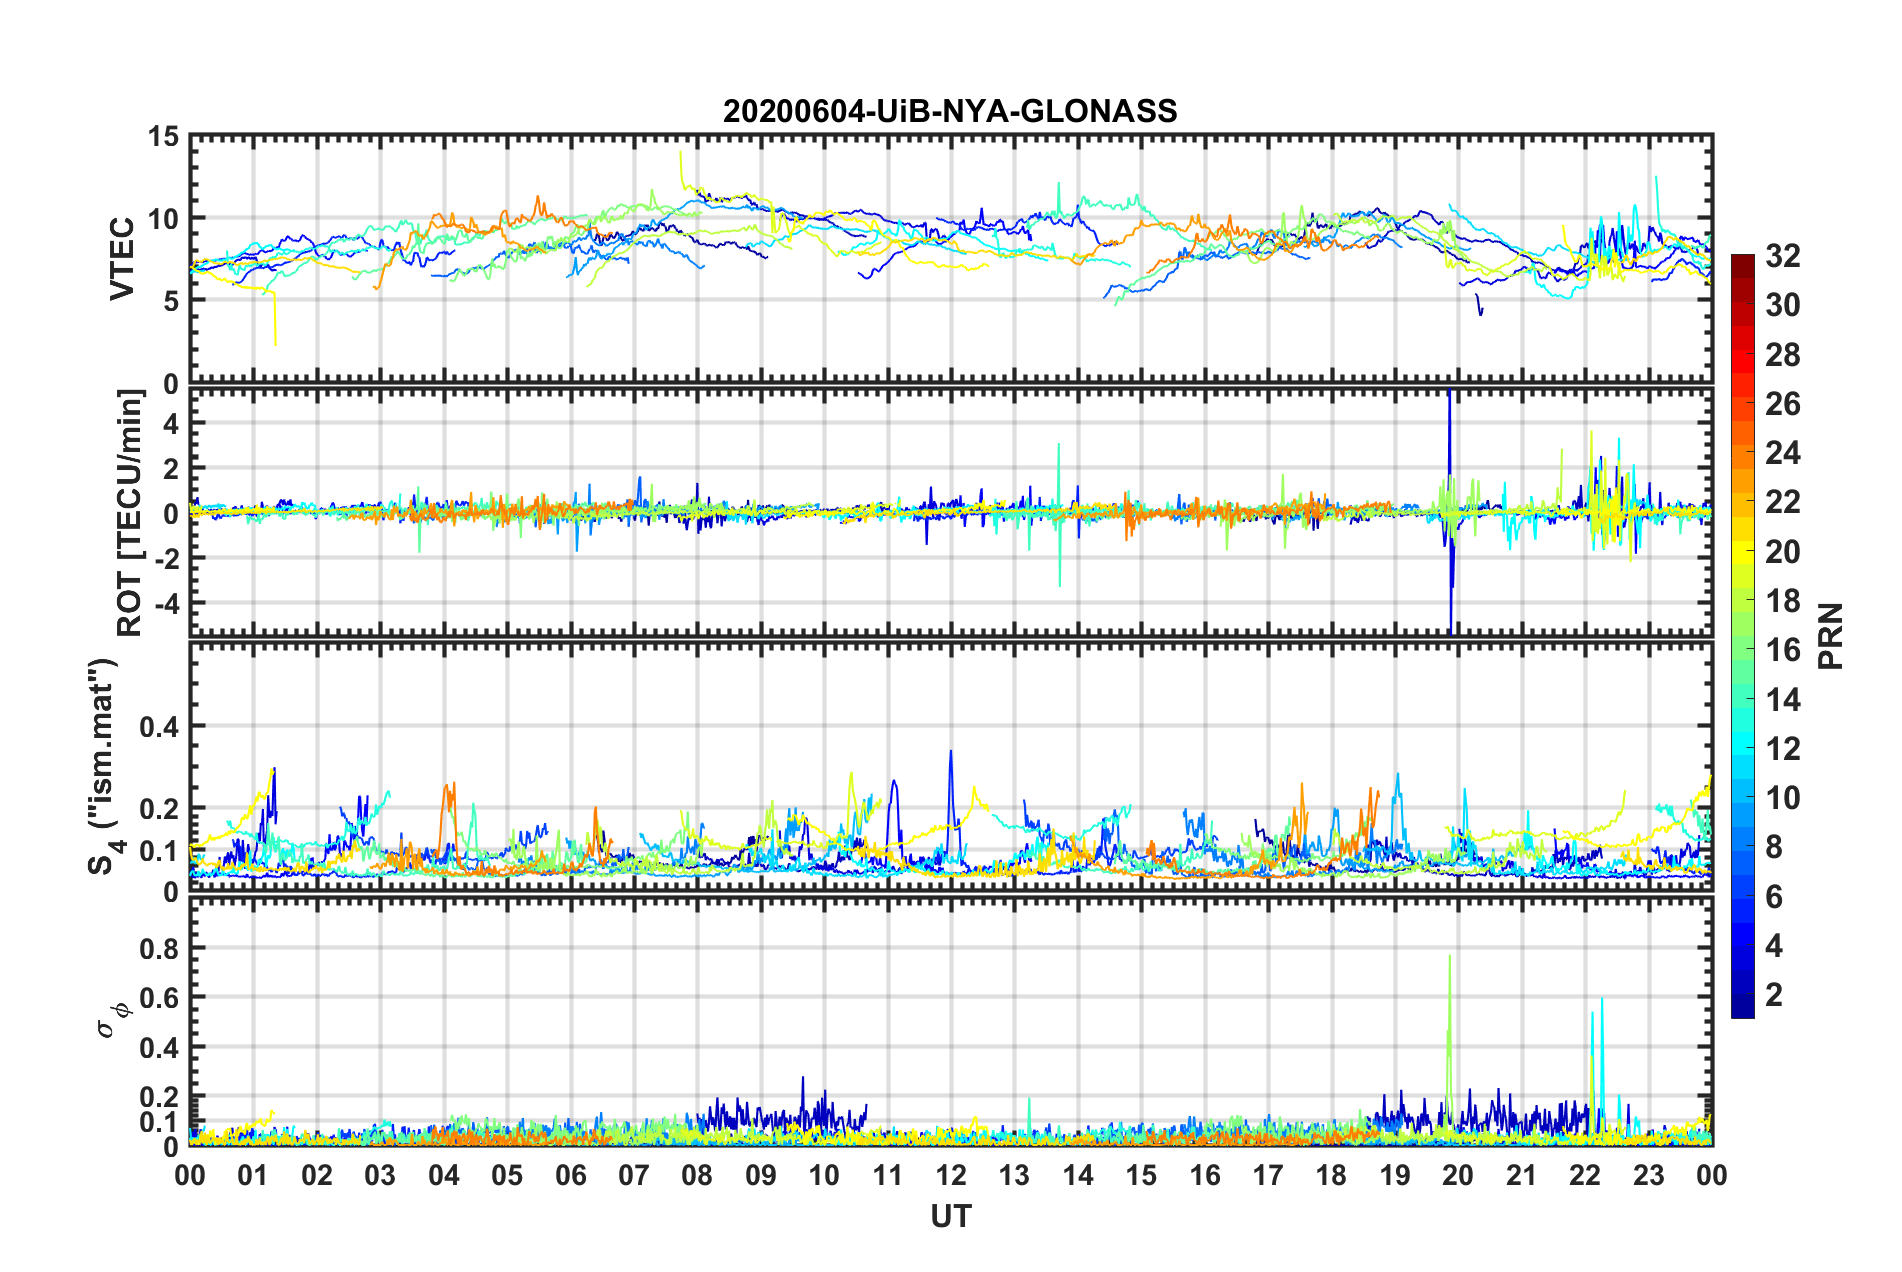
Task: Click sigma-phi axis tick label 0.8
Action: (x=160, y=948)
